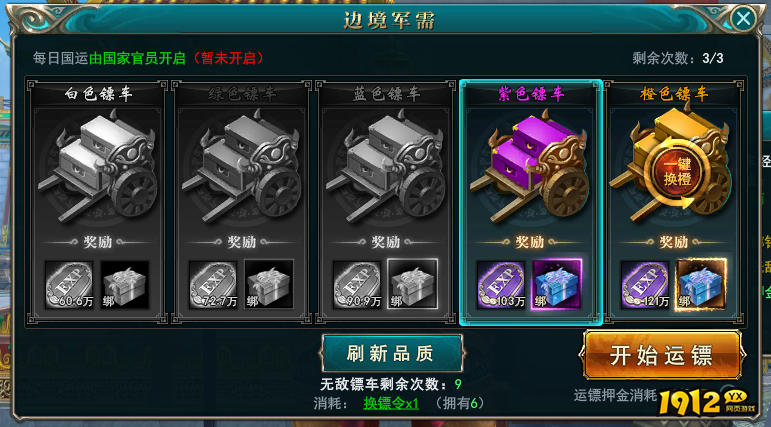Click the 60.6万 EXP reward icon
Viewport: 771px width, 427px height.
tap(69, 285)
